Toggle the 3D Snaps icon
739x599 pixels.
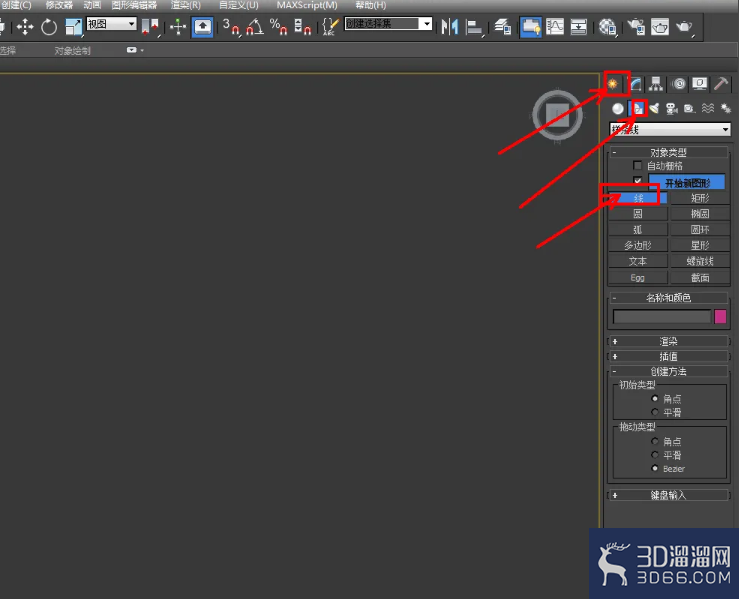(231, 26)
